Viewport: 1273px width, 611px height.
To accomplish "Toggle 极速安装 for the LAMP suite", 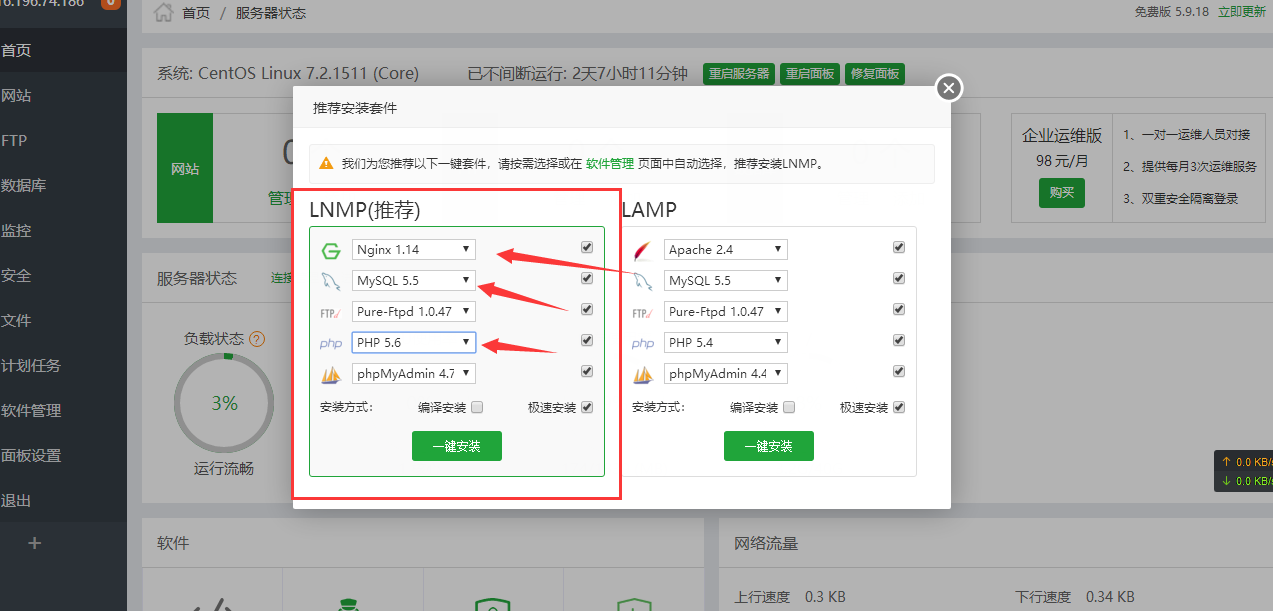I will tap(899, 407).
